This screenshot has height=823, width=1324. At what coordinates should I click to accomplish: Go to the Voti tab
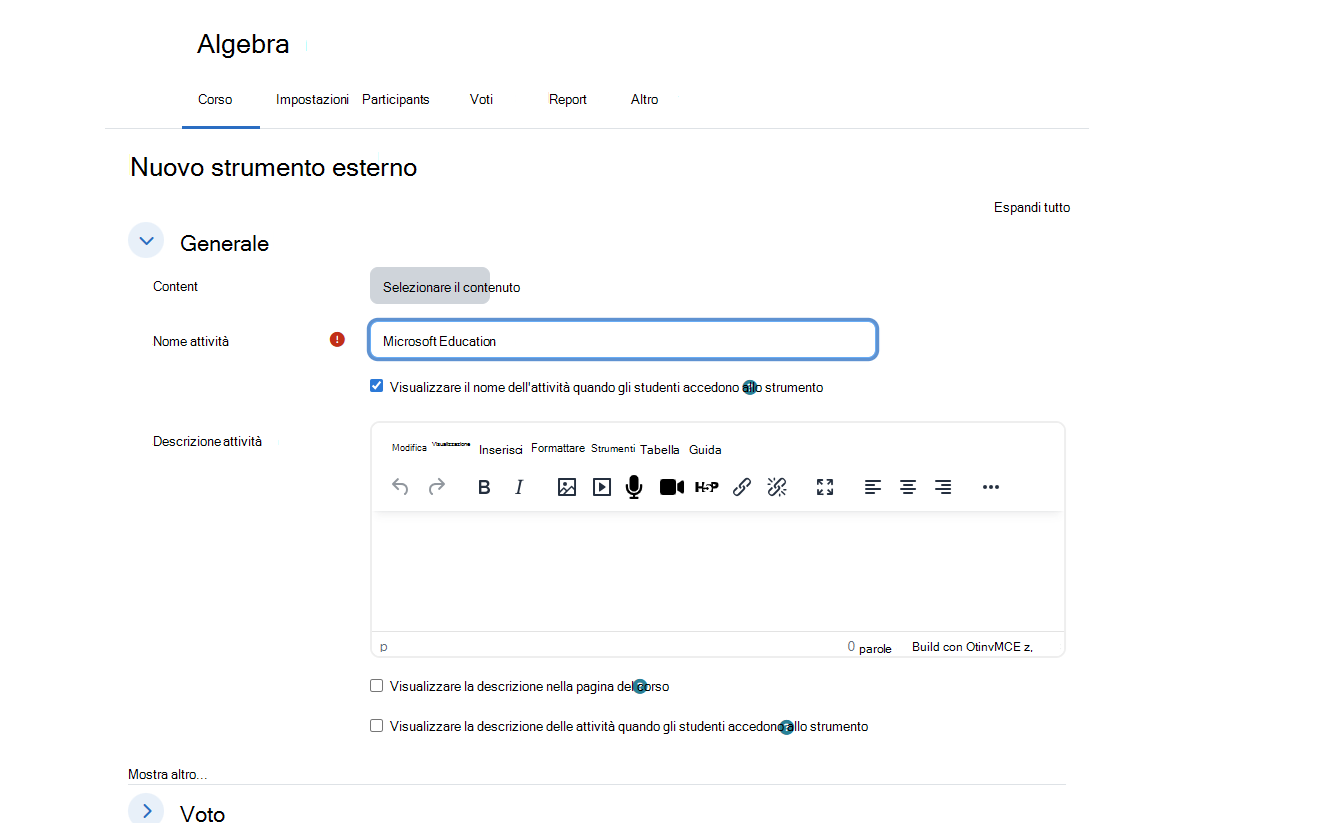click(x=481, y=100)
